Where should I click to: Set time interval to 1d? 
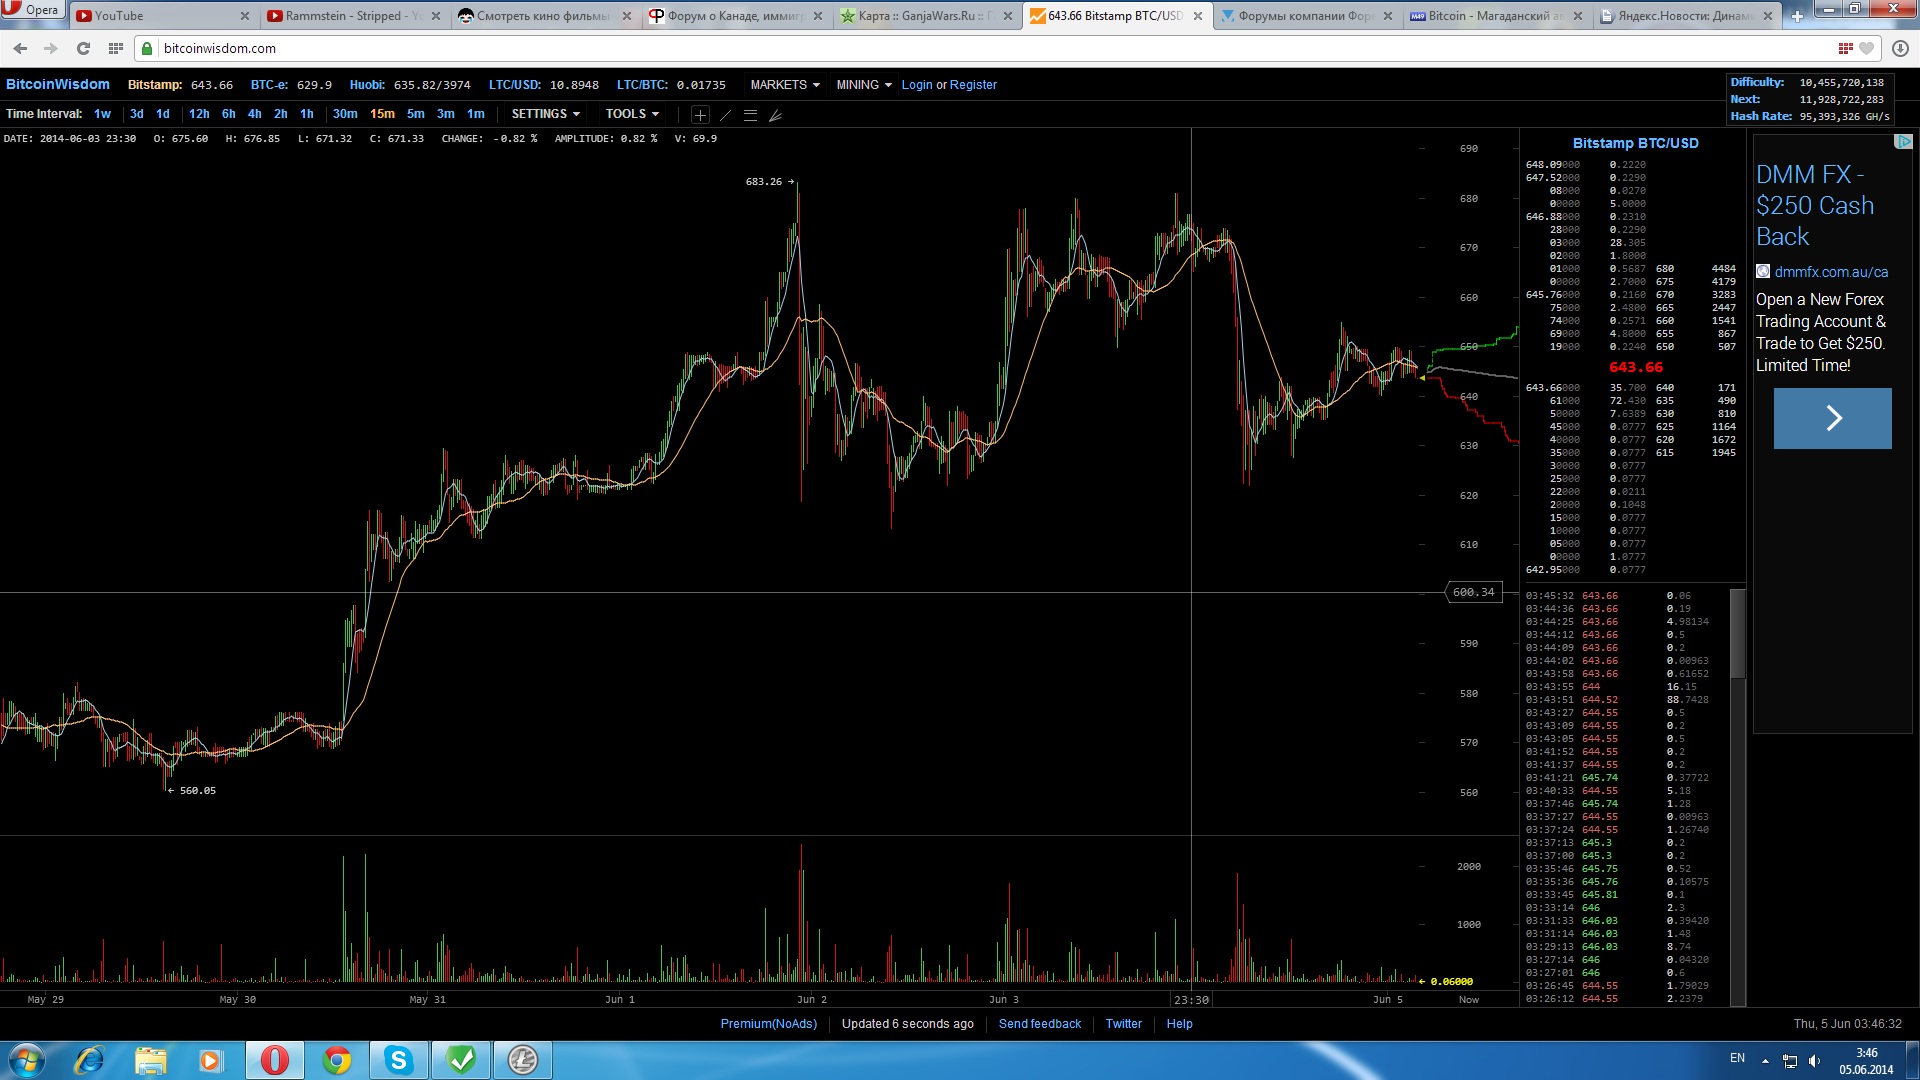(163, 114)
